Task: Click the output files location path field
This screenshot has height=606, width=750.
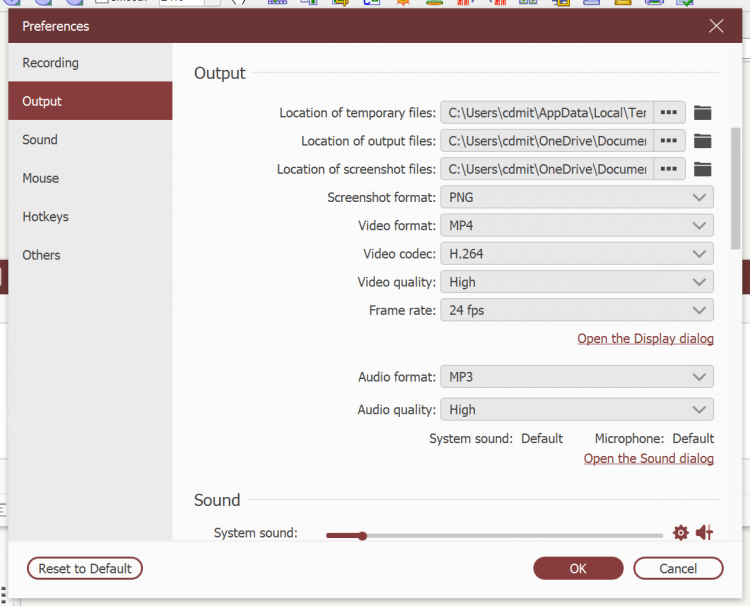Action: 547,141
